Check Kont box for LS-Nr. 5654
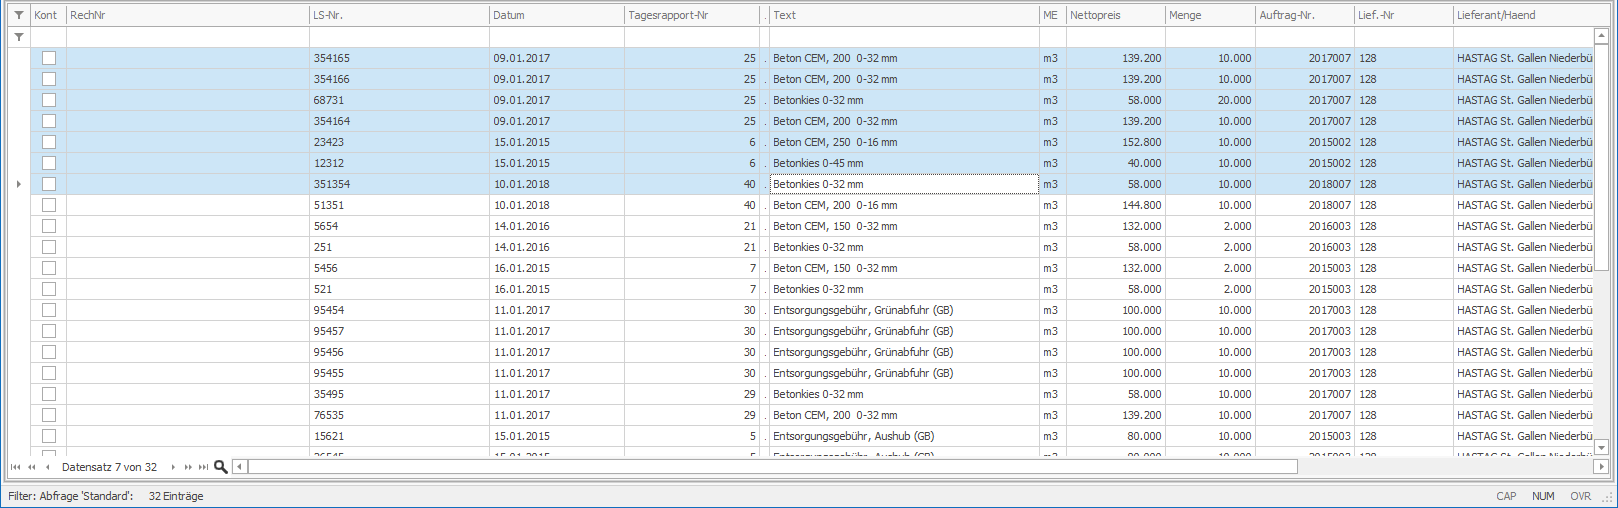The width and height of the screenshot is (1618, 508). tap(48, 226)
